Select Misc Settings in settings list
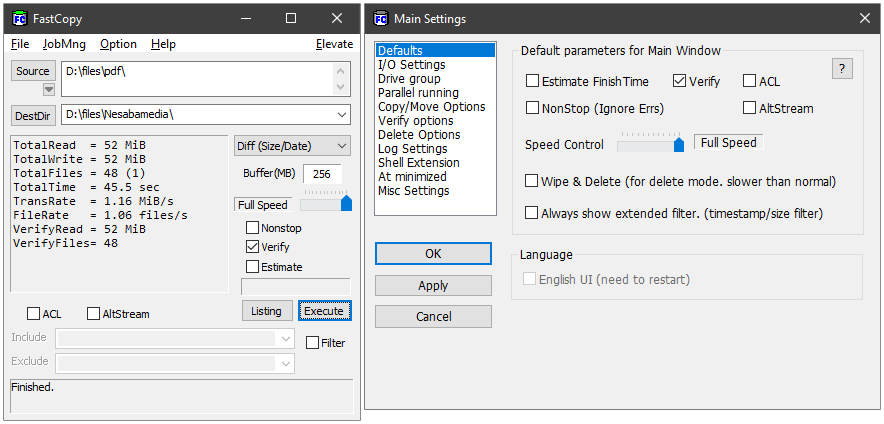Image resolution: width=884 pixels, height=424 pixels. coord(435,191)
